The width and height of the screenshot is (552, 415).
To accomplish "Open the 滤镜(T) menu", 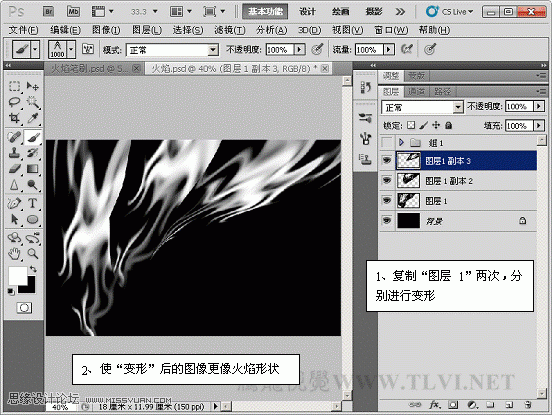I will [x=230, y=30].
